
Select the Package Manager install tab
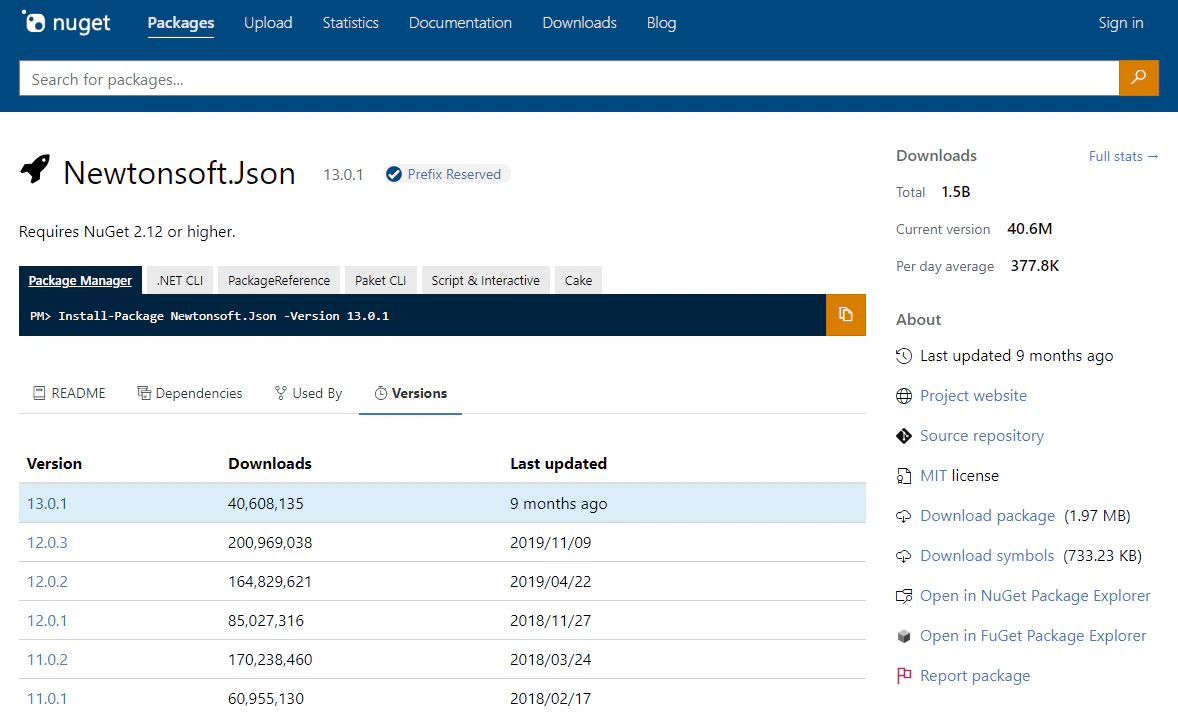(x=80, y=280)
